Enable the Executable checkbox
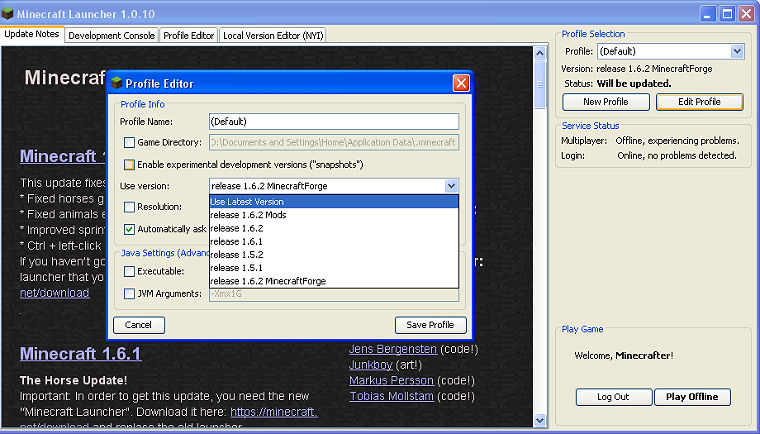The image size is (760, 434). pyautogui.click(x=129, y=272)
